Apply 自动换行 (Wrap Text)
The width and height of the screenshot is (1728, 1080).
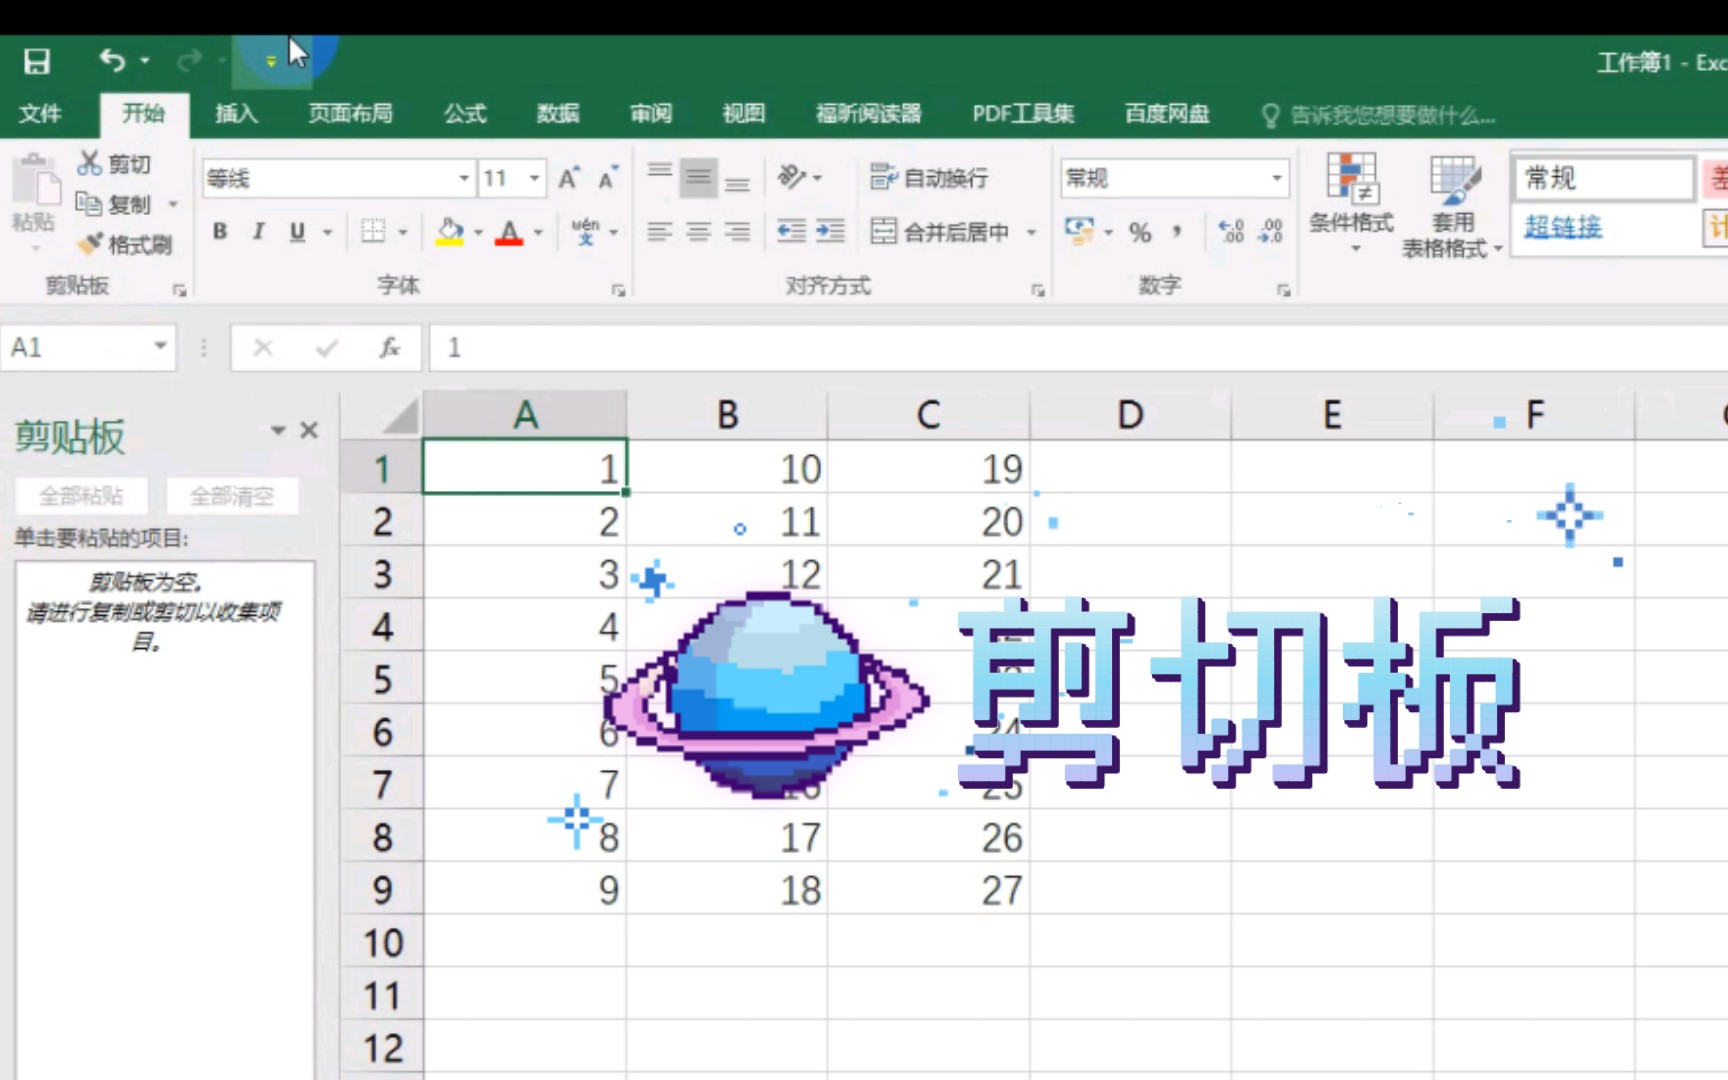(930, 178)
